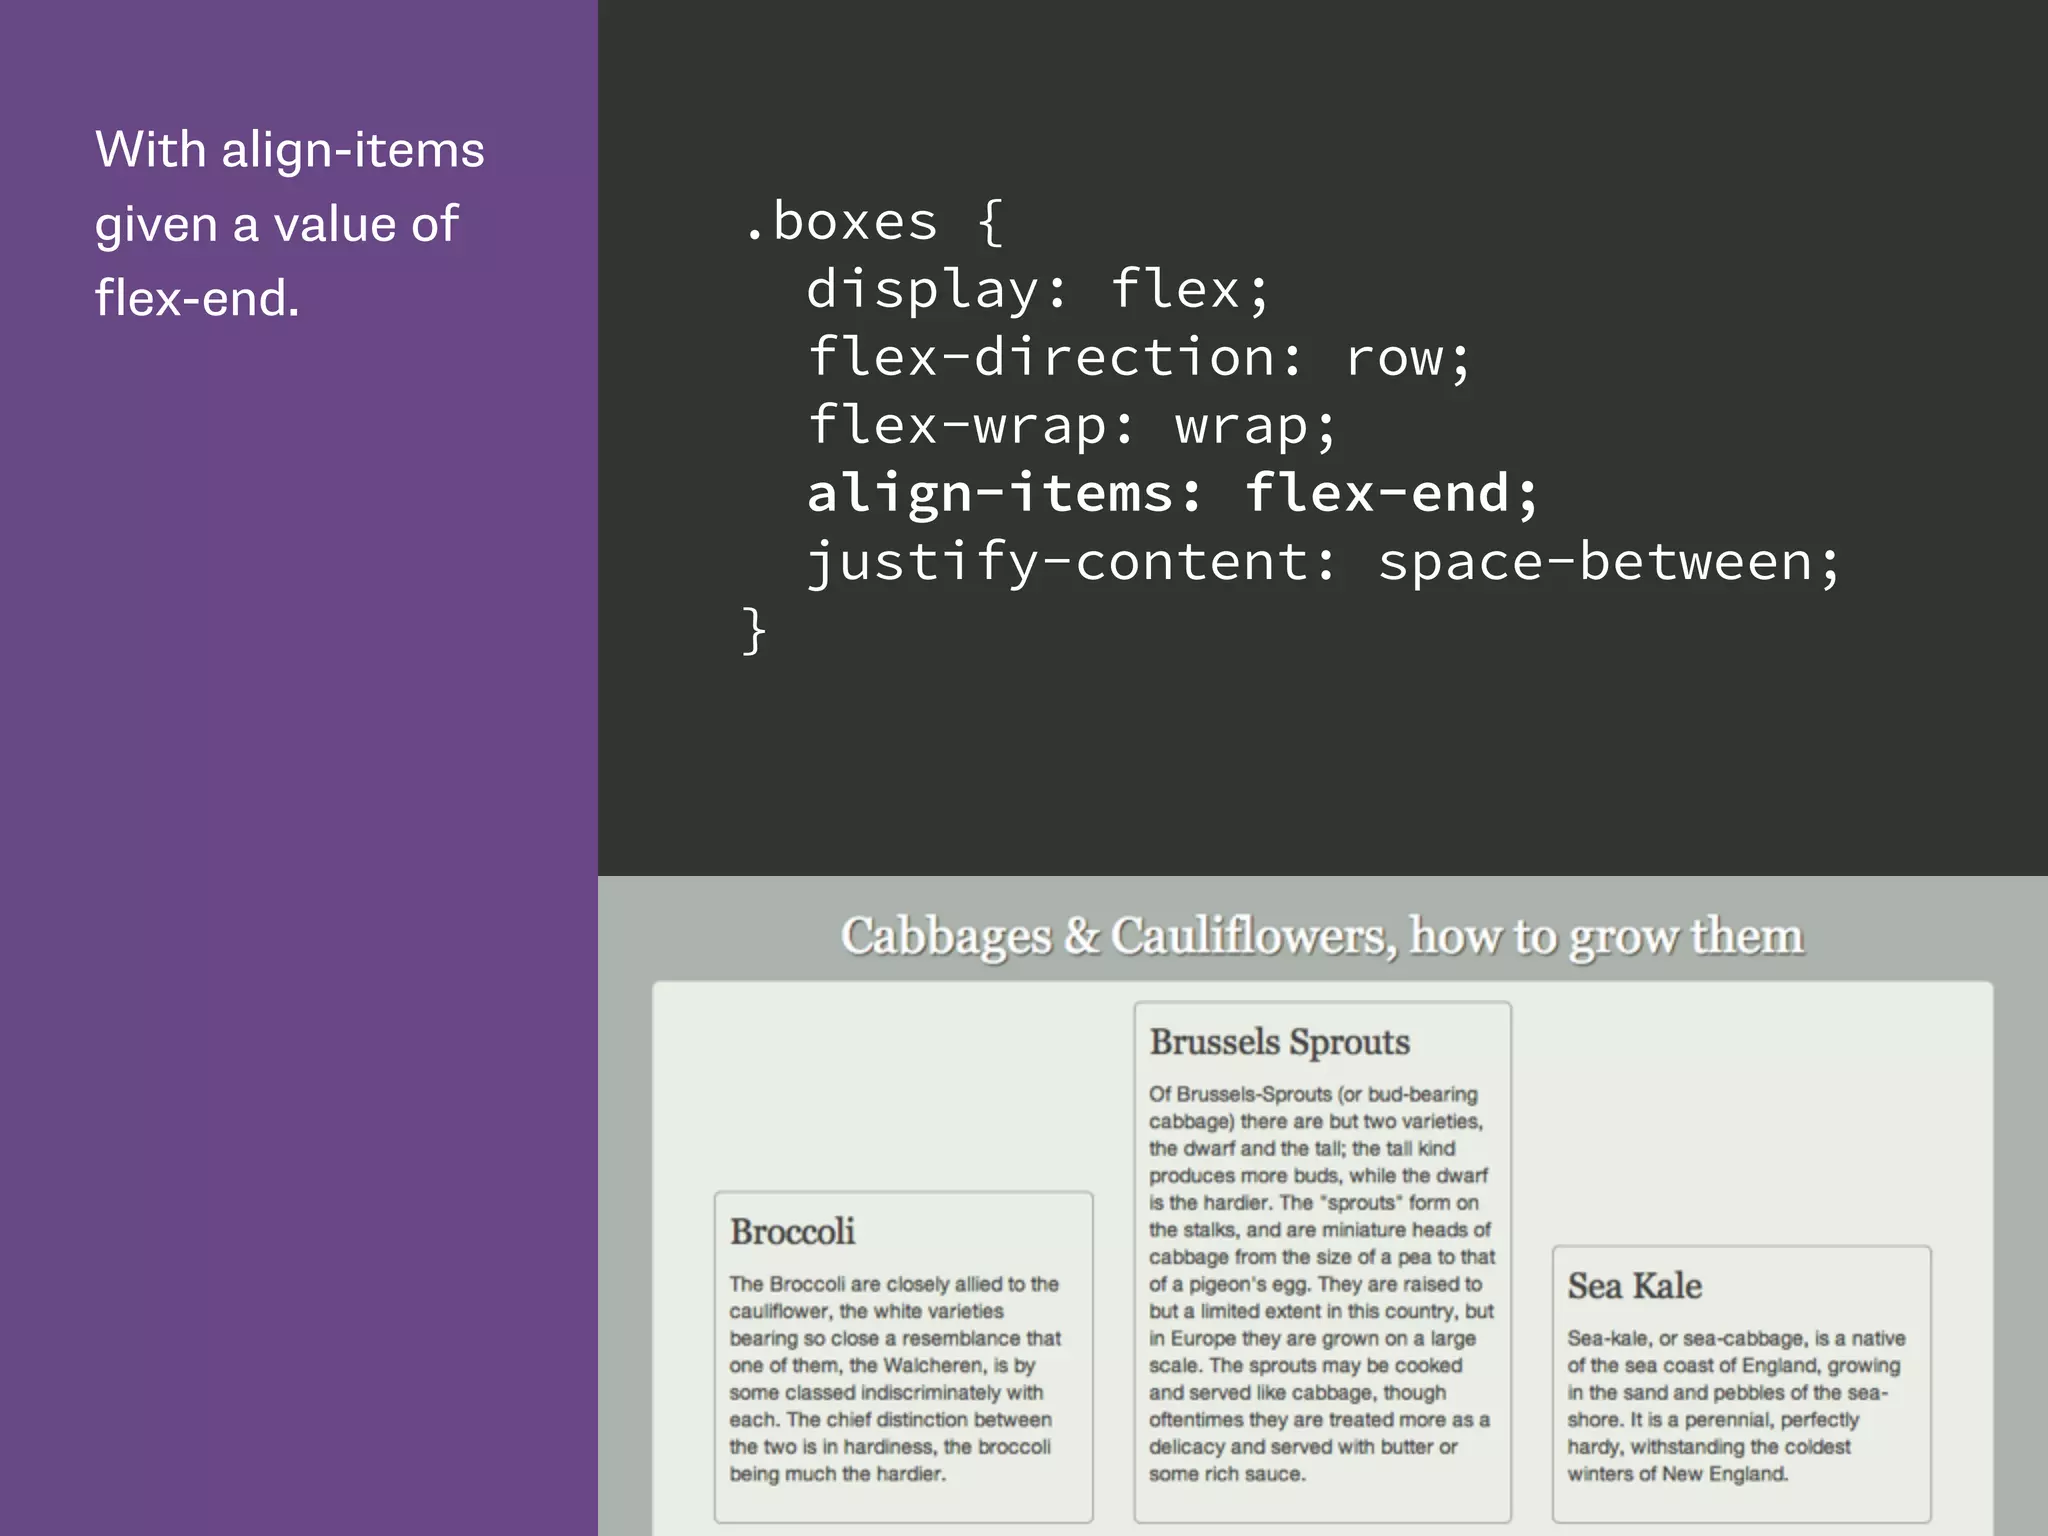Click the empty purple sidebar below the caption

[298, 900]
